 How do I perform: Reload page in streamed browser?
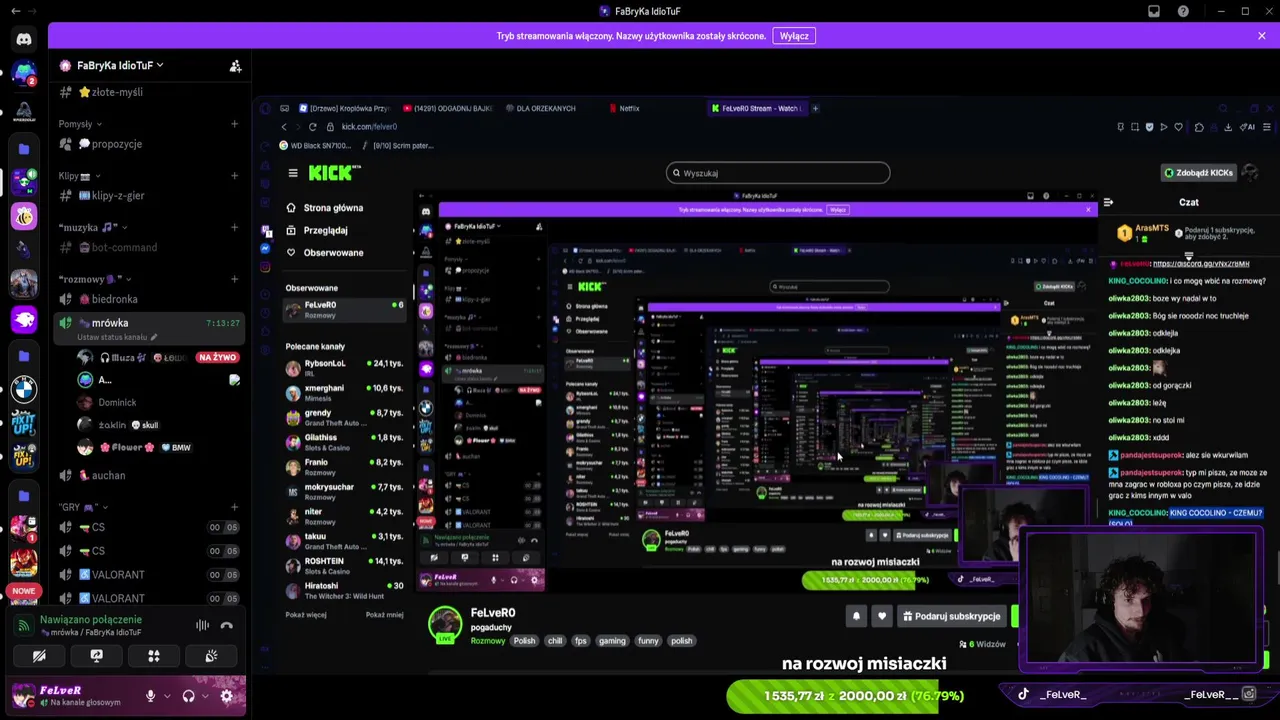[312, 127]
